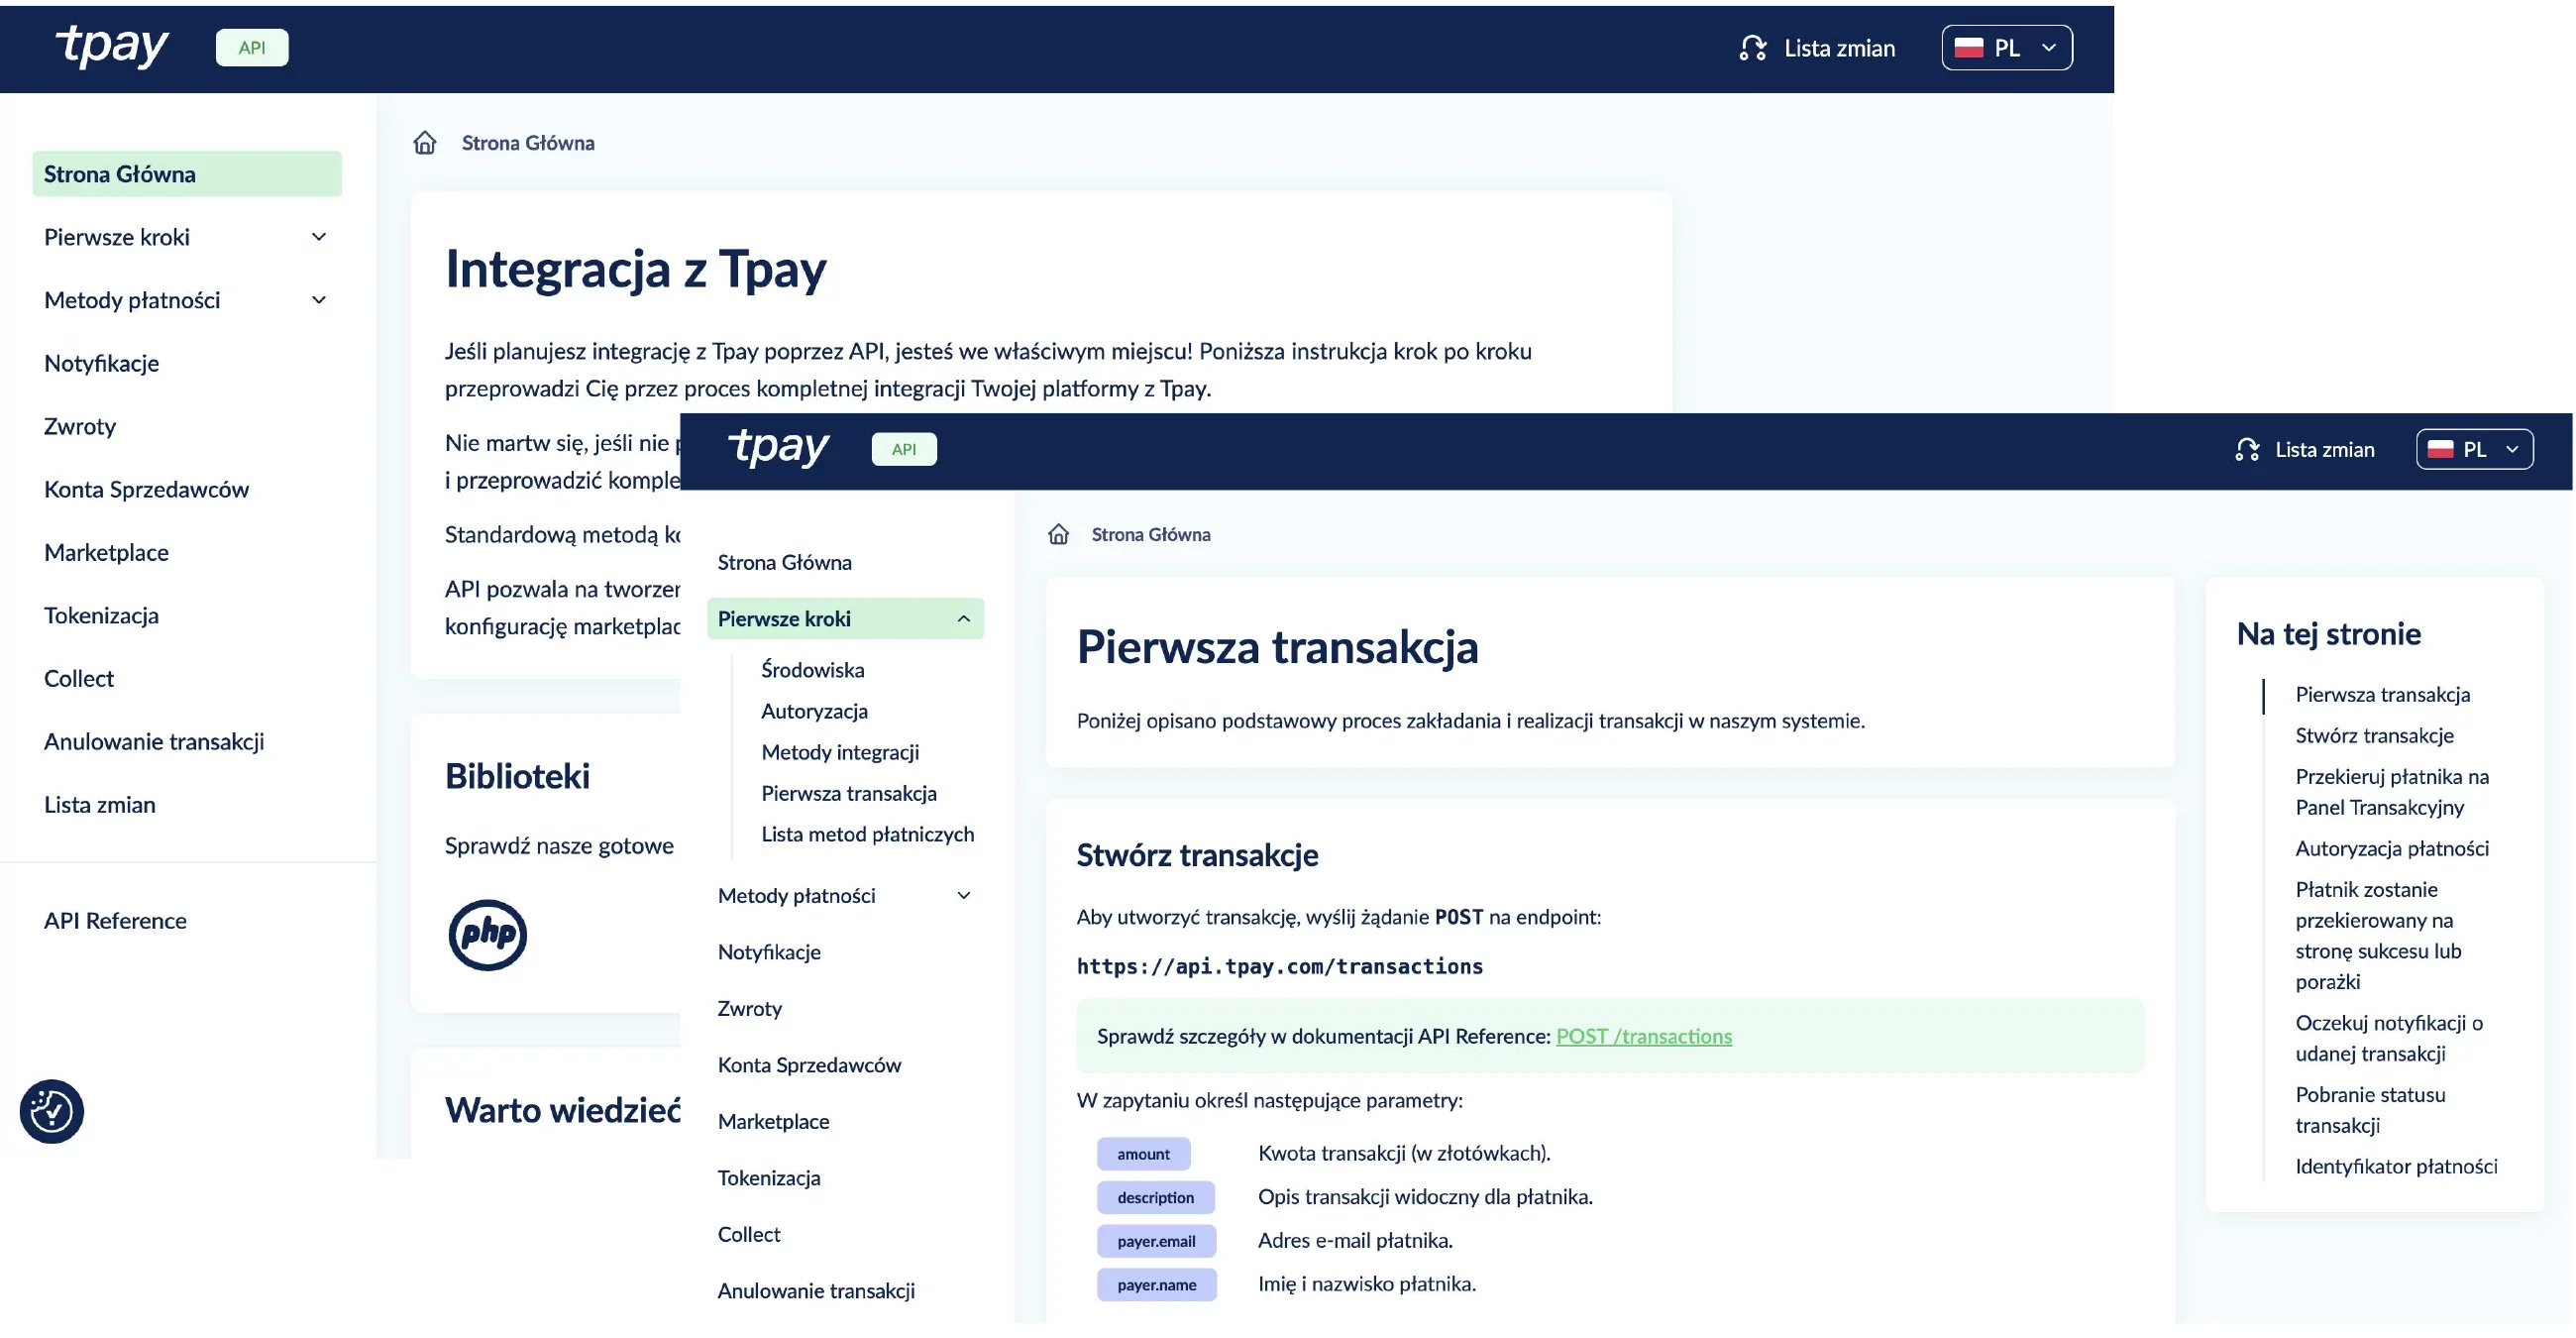Jump to Autoryzacja płatności via on-page navigation

click(2392, 848)
